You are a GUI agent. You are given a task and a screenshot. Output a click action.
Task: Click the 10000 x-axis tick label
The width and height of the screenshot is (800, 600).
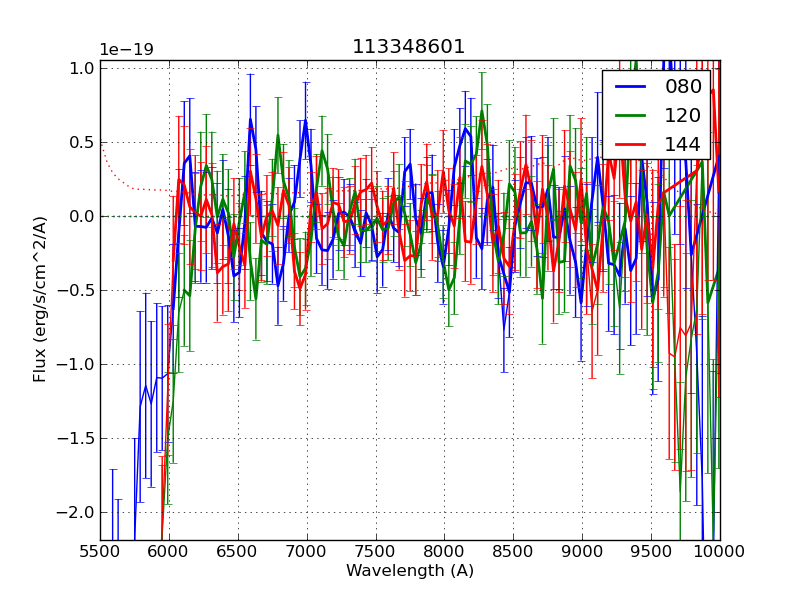720,551
